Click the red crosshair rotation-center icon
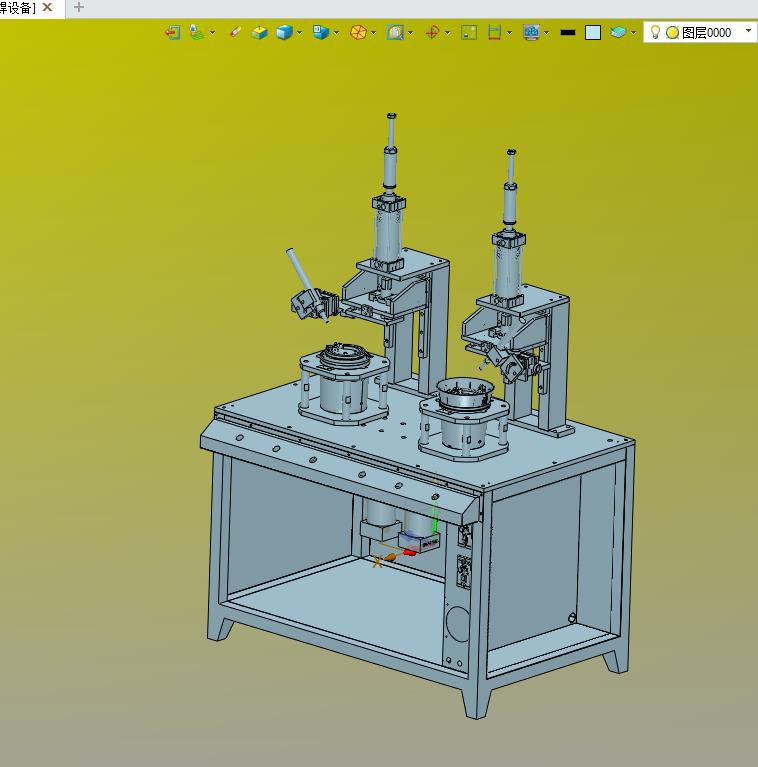The height and width of the screenshot is (767, 758). pyautogui.click(x=432, y=33)
